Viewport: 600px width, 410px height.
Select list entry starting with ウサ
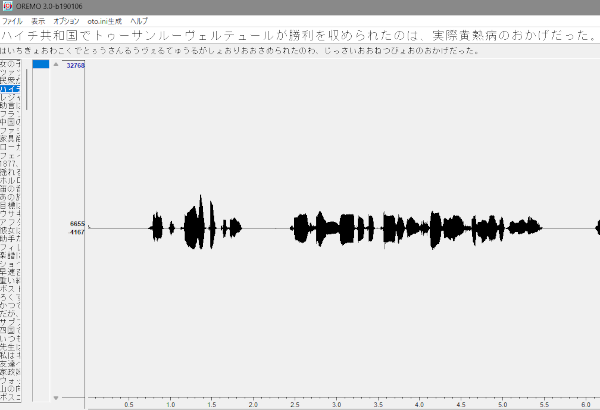(x=10, y=214)
